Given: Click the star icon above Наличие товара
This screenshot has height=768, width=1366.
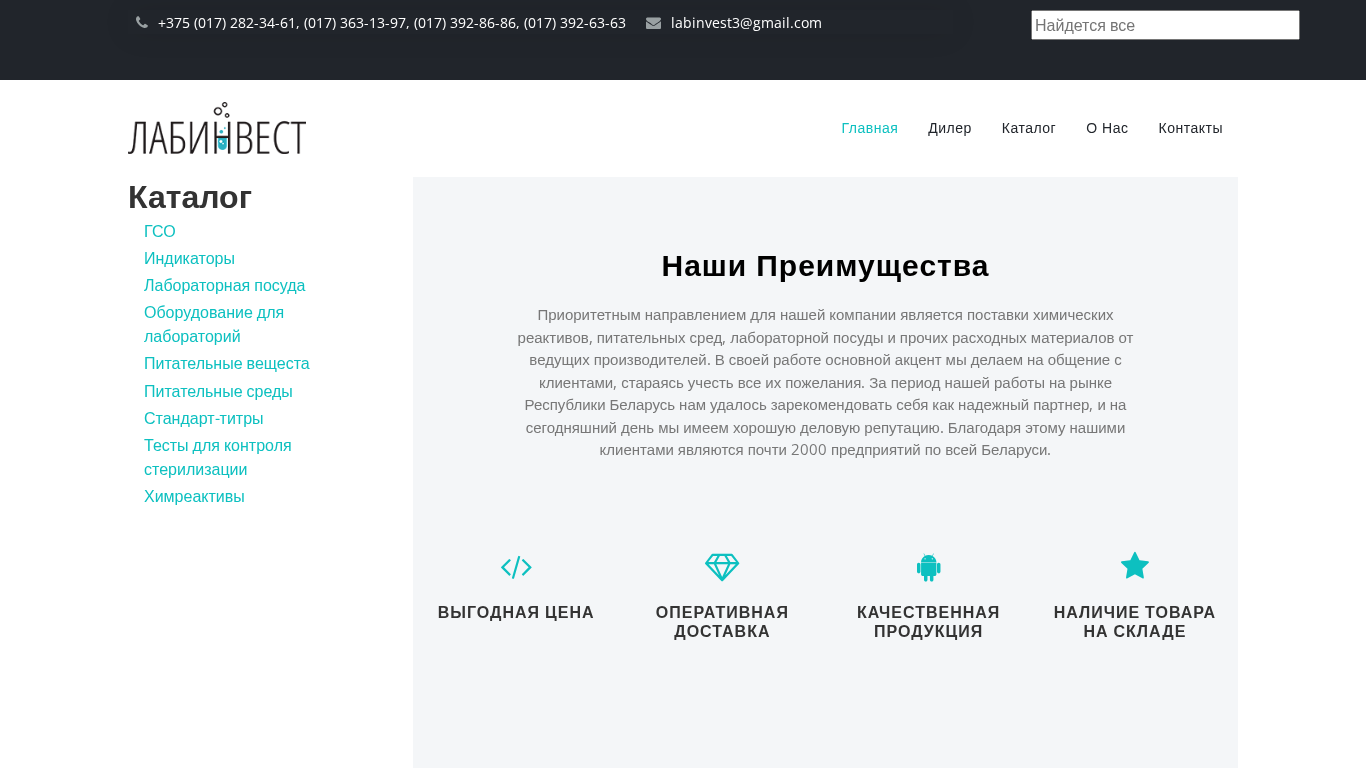Looking at the screenshot, I should 1134,566.
